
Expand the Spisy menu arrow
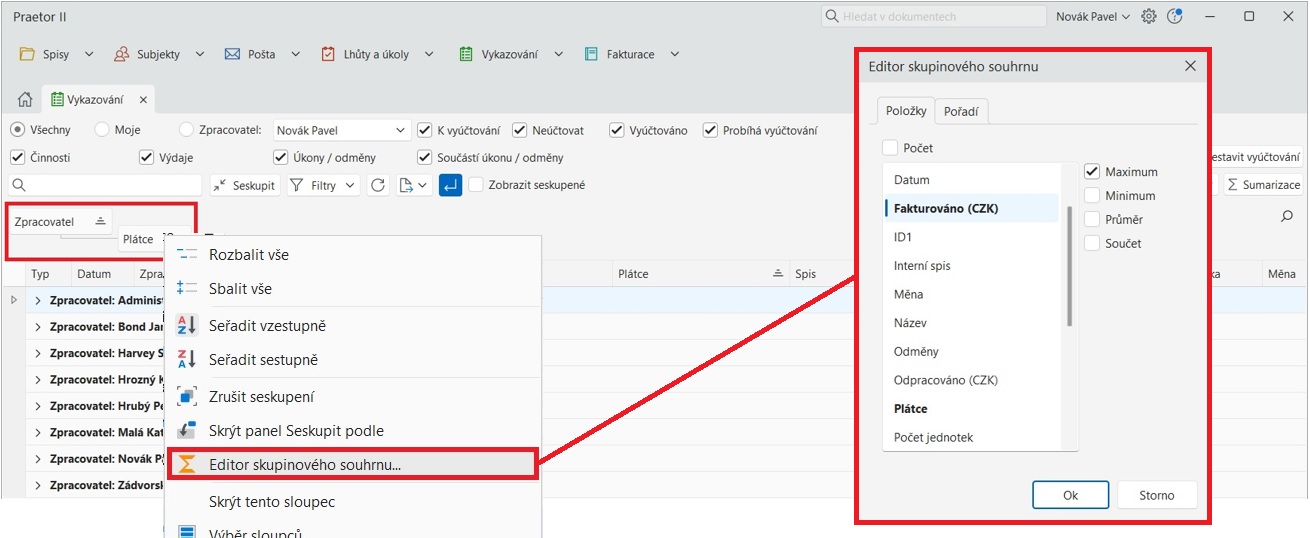click(x=89, y=54)
